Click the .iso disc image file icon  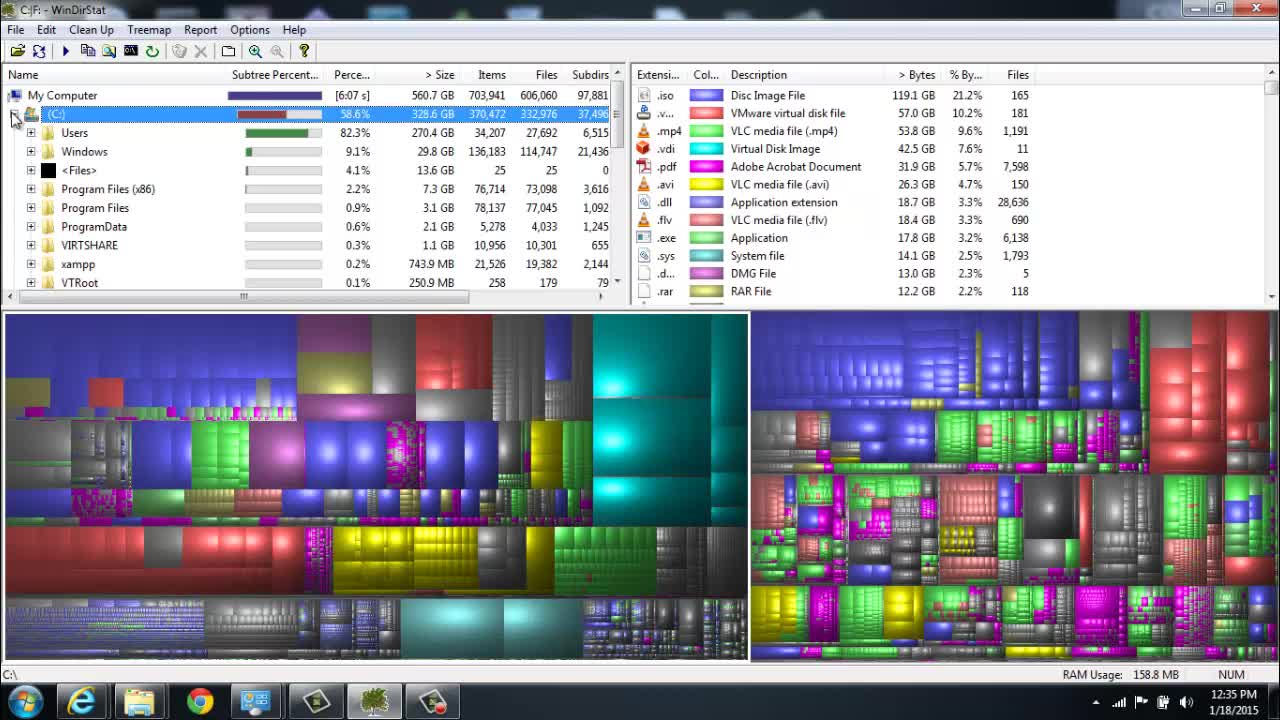(644, 95)
